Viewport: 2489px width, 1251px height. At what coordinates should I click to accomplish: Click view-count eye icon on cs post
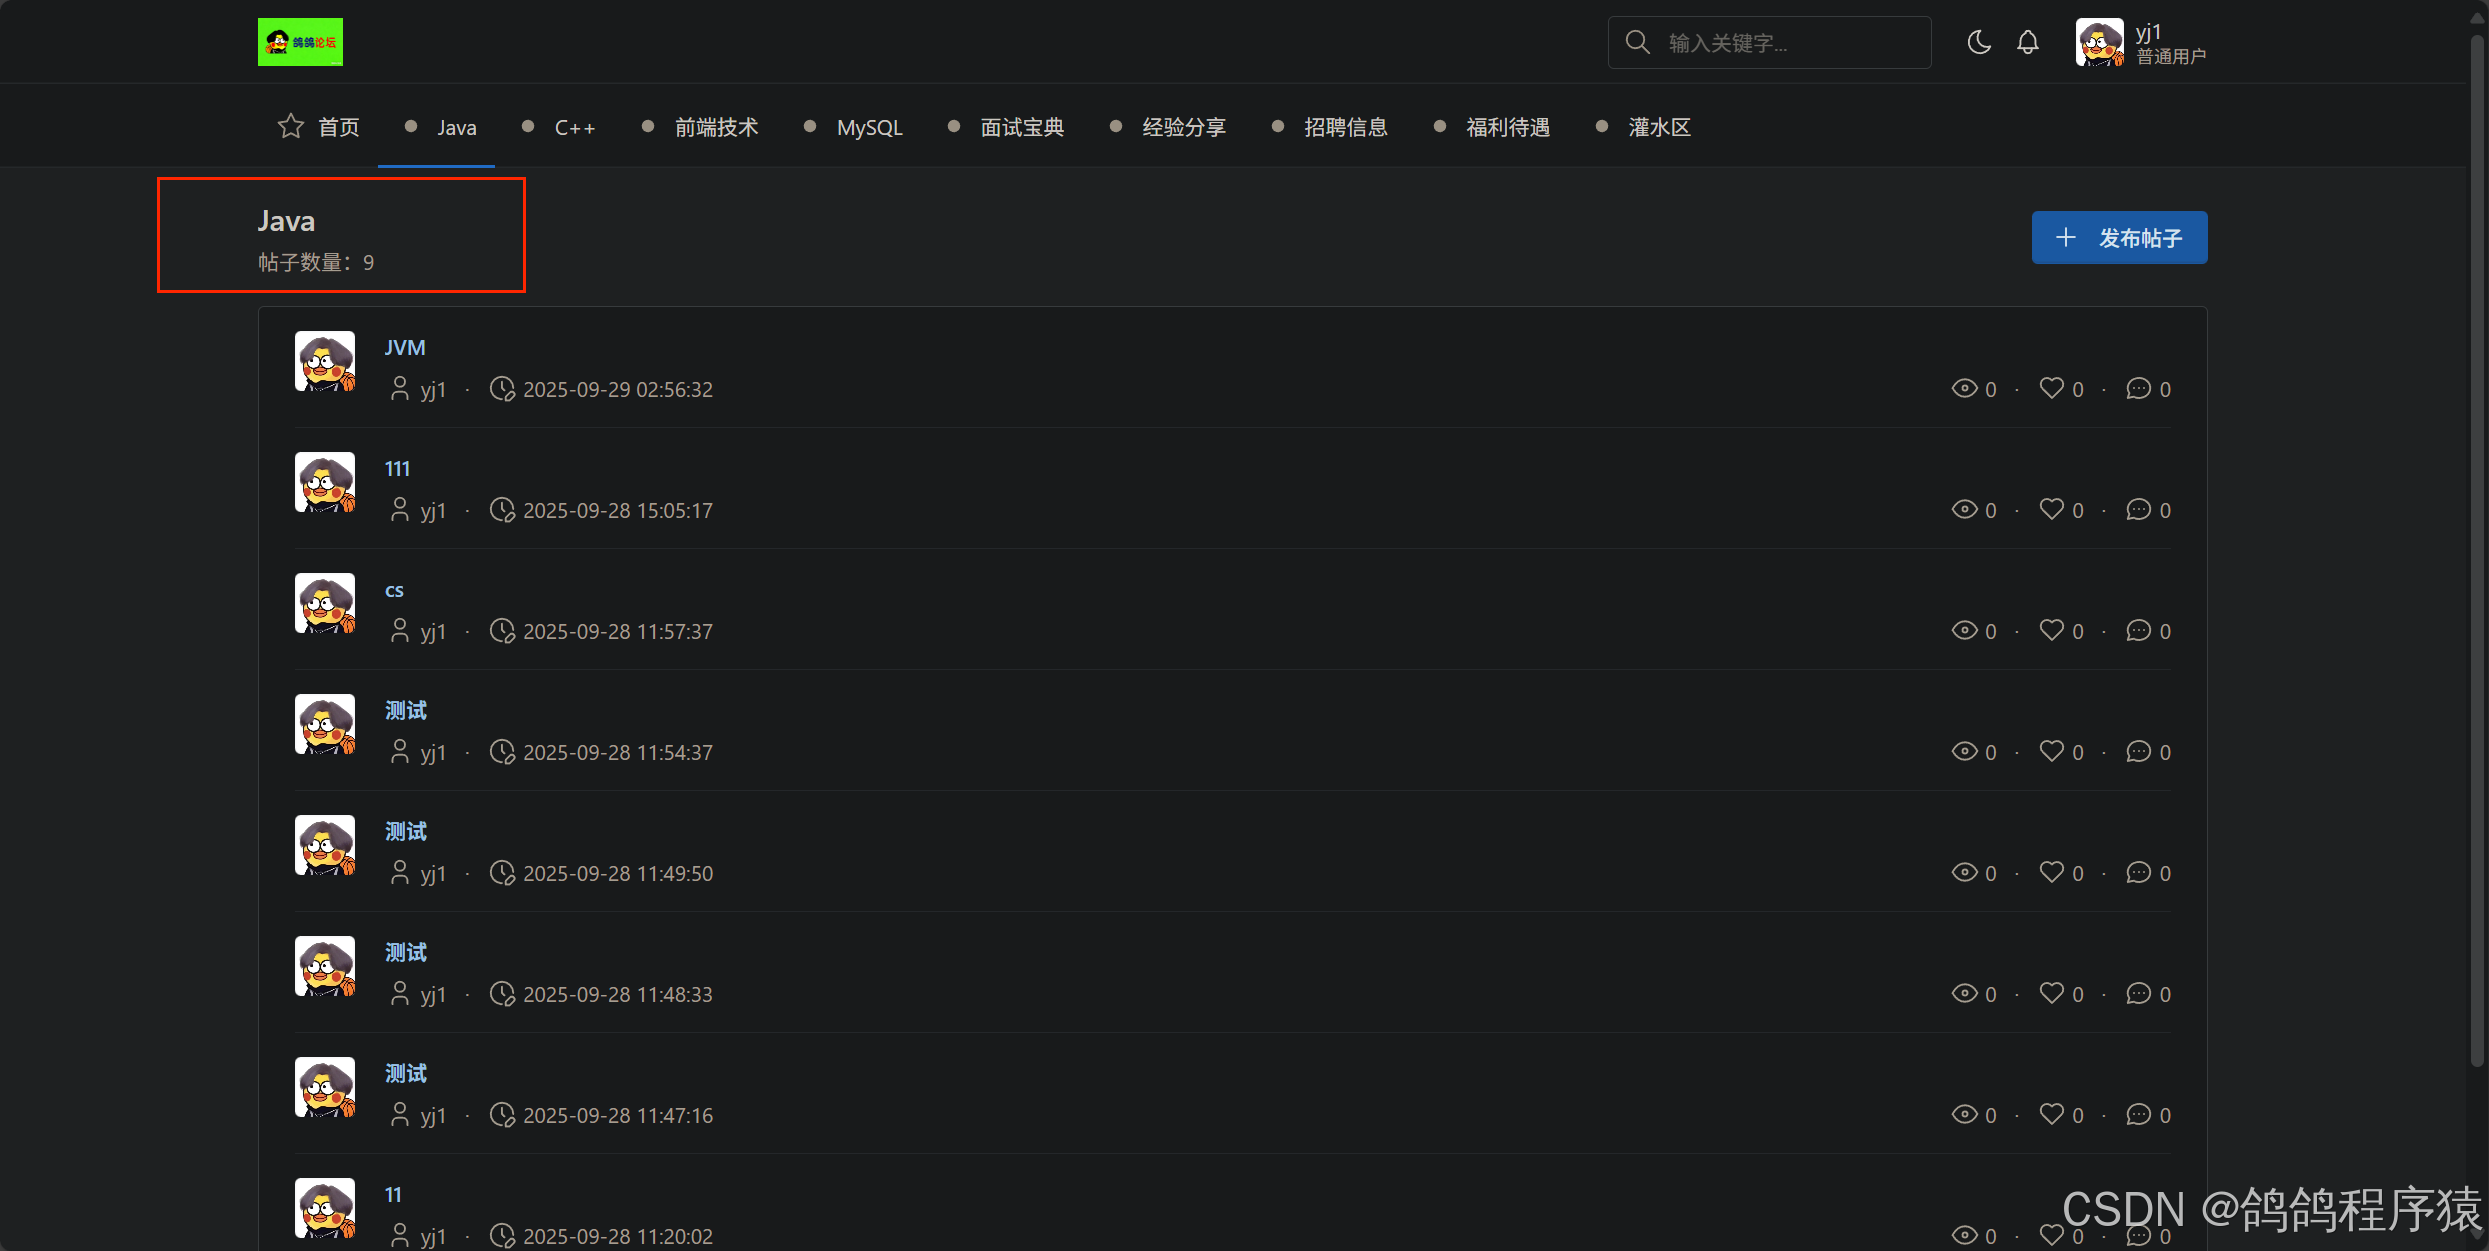point(1964,631)
